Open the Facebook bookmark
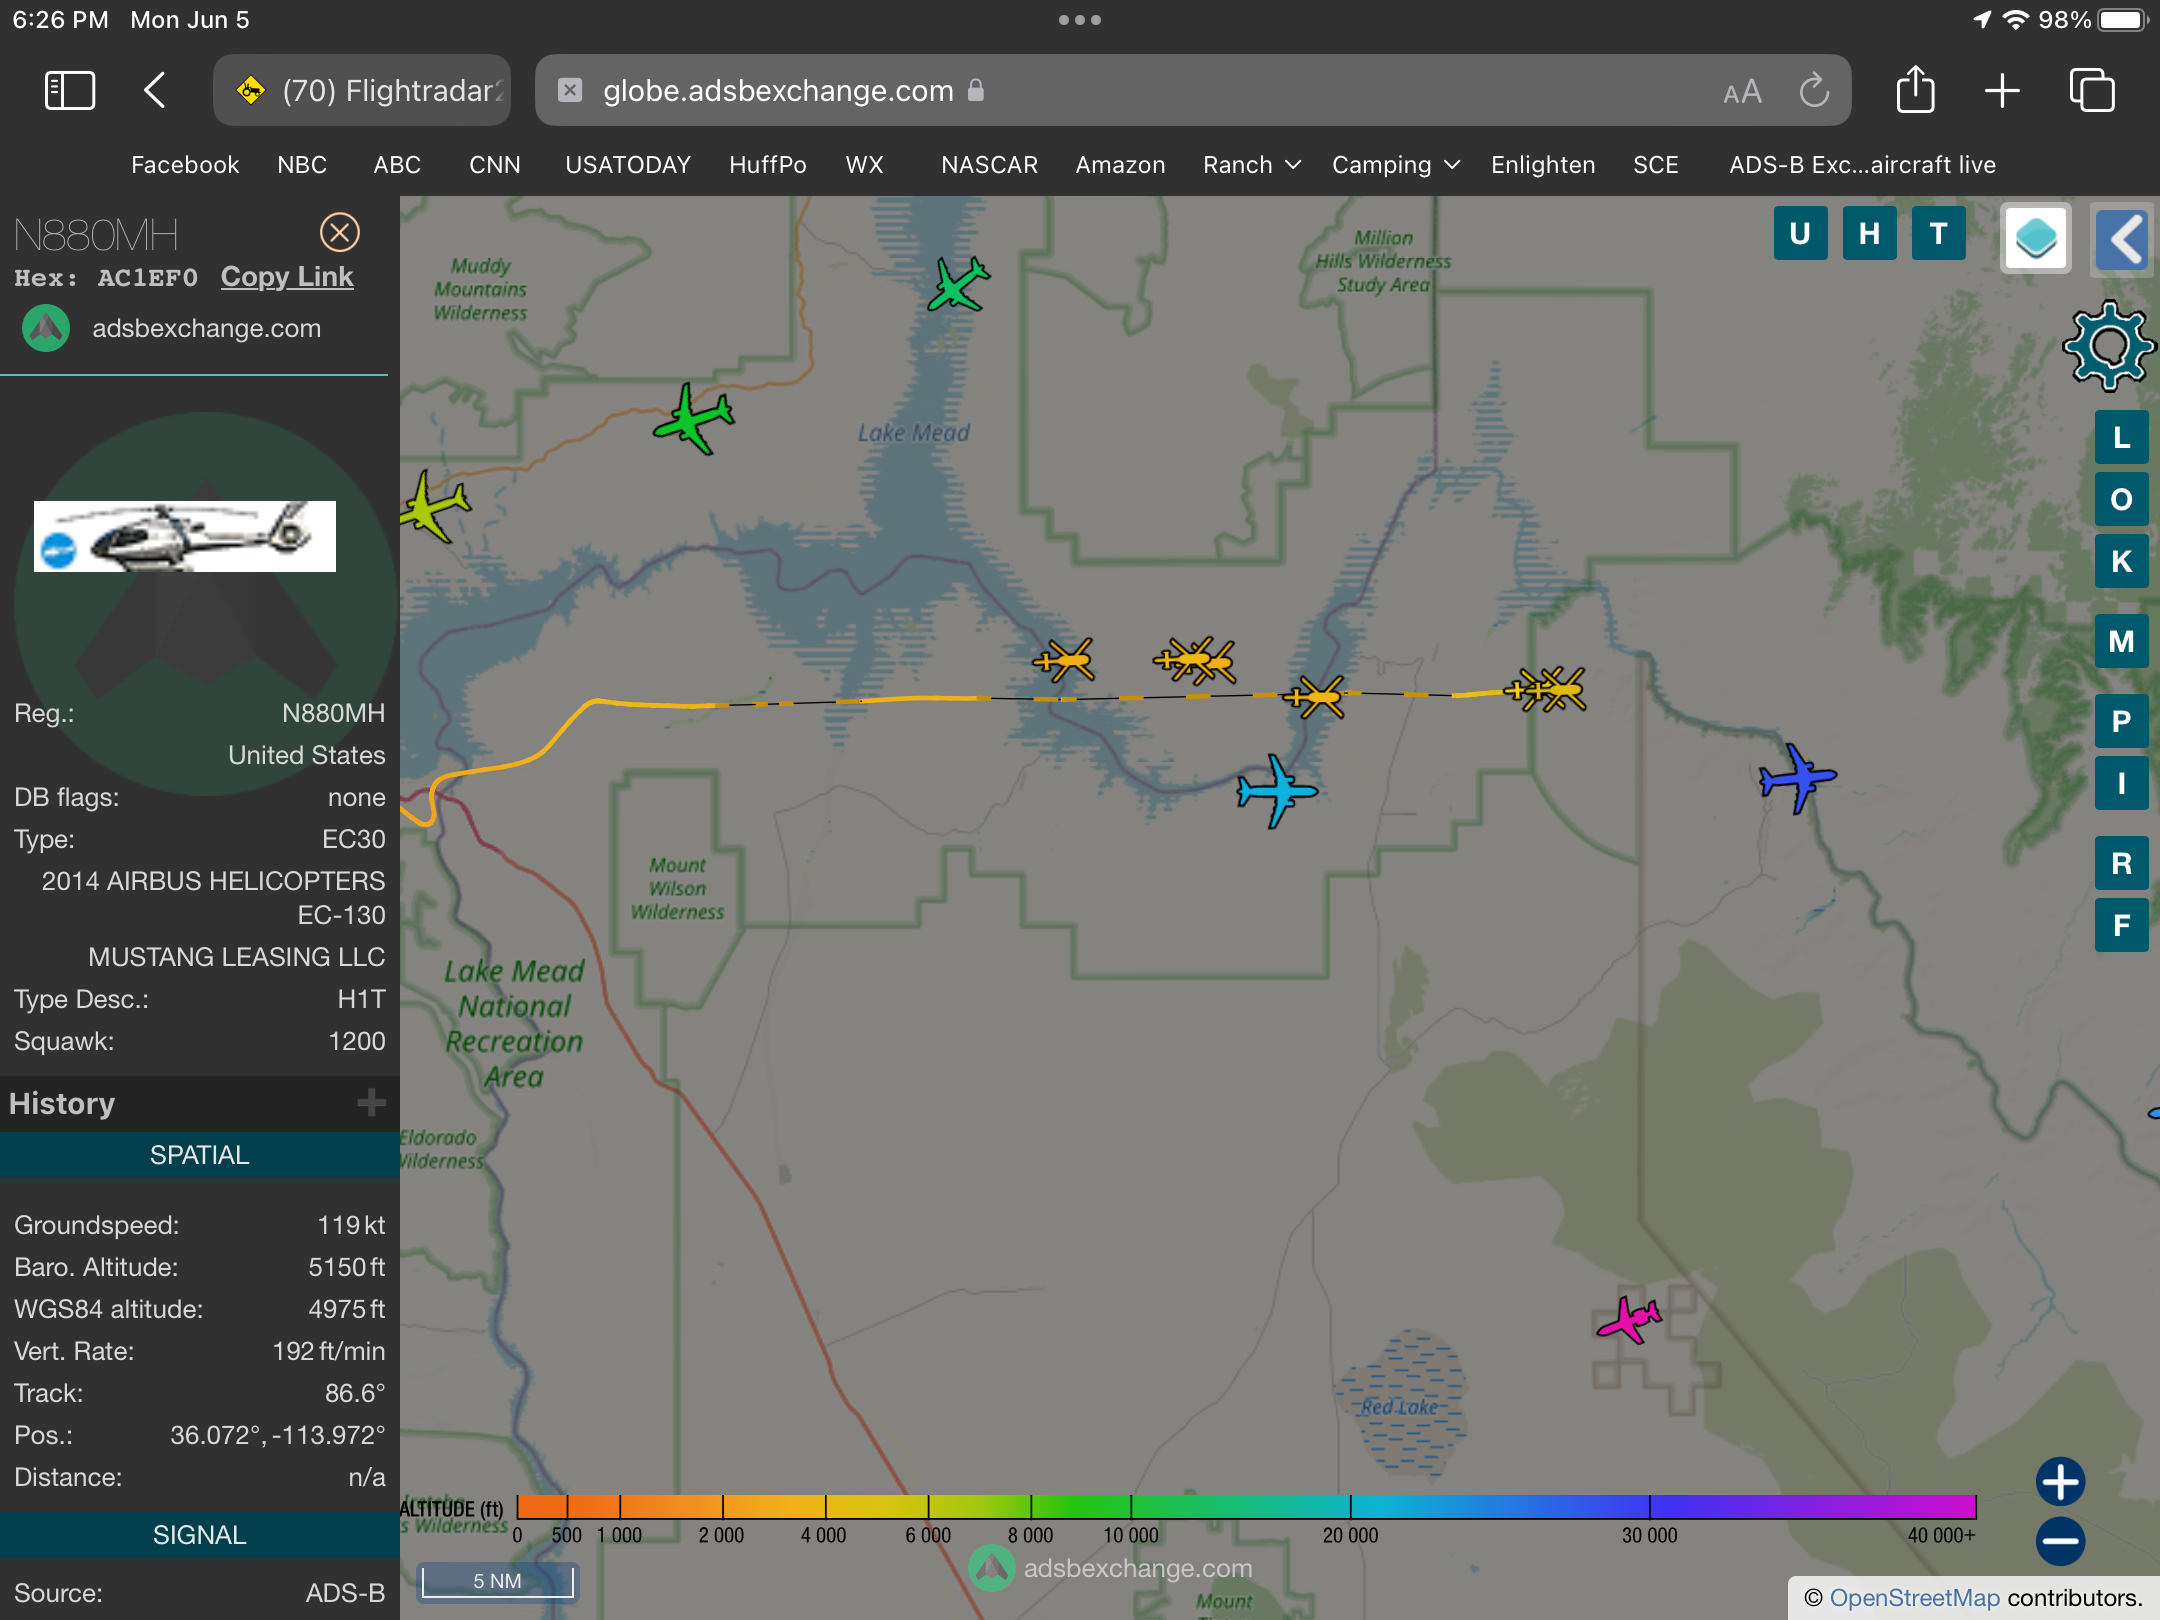The height and width of the screenshot is (1620, 2160). tap(185, 165)
